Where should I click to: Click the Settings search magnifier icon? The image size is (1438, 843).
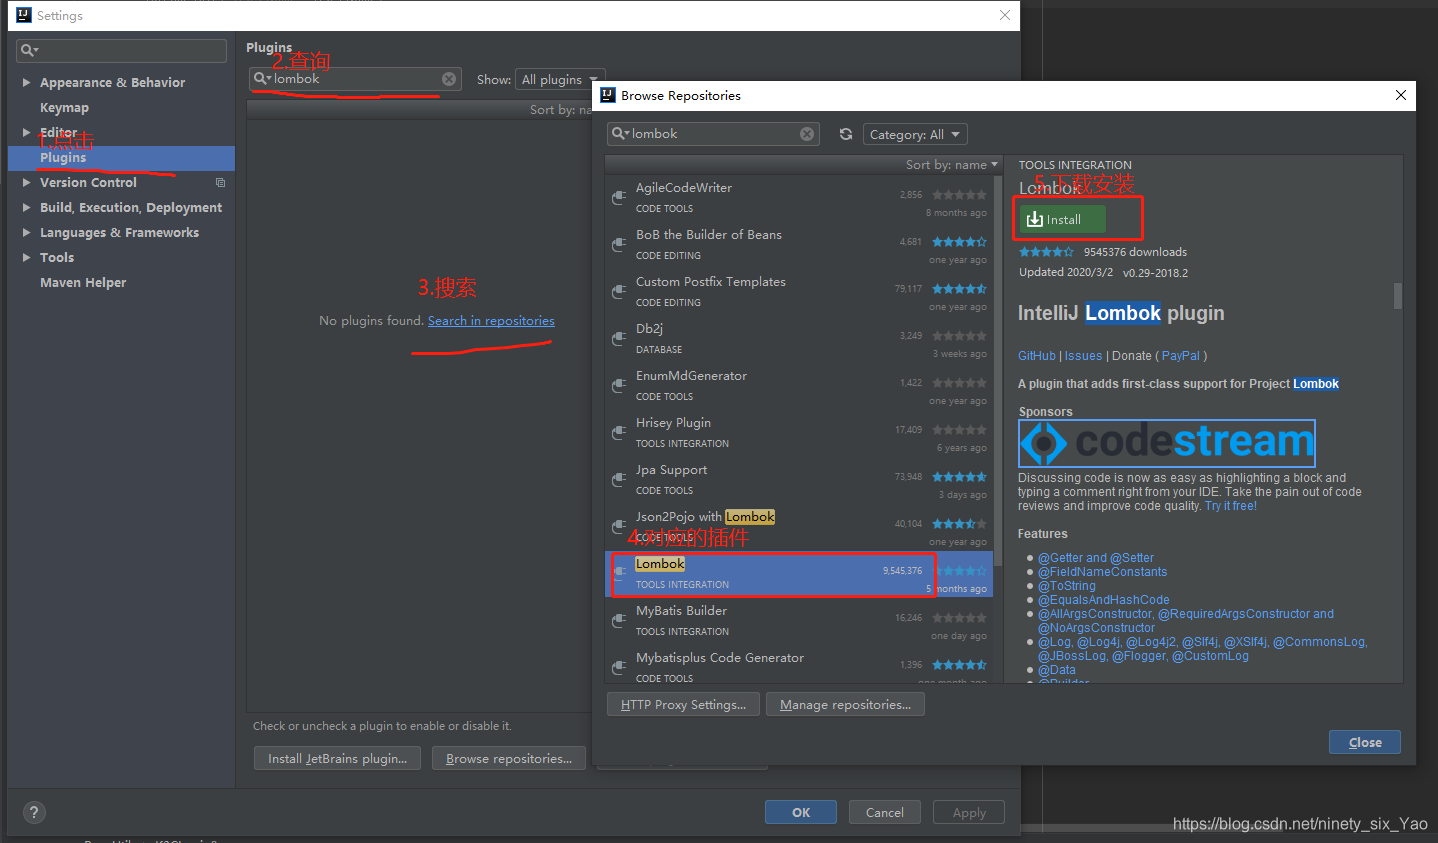click(x=29, y=50)
